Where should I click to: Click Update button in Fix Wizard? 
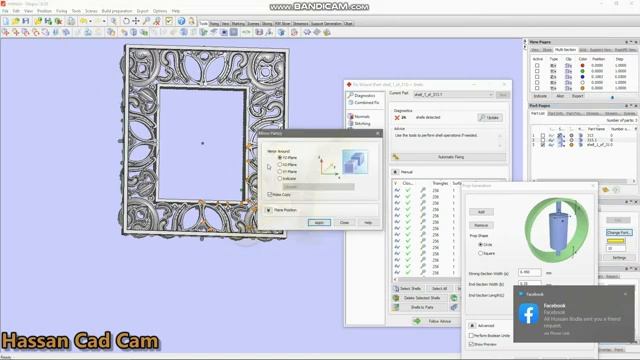490,118
